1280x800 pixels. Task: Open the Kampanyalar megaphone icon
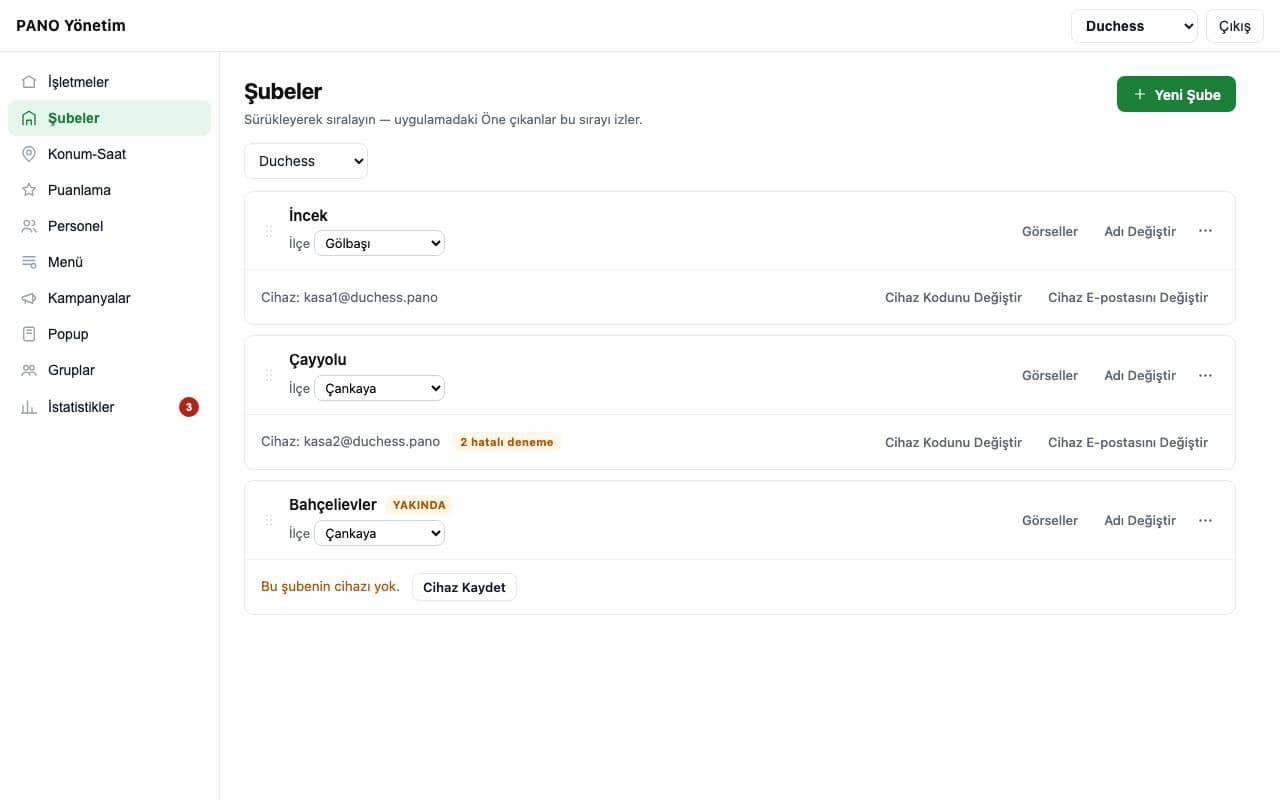(x=29, y=298)
